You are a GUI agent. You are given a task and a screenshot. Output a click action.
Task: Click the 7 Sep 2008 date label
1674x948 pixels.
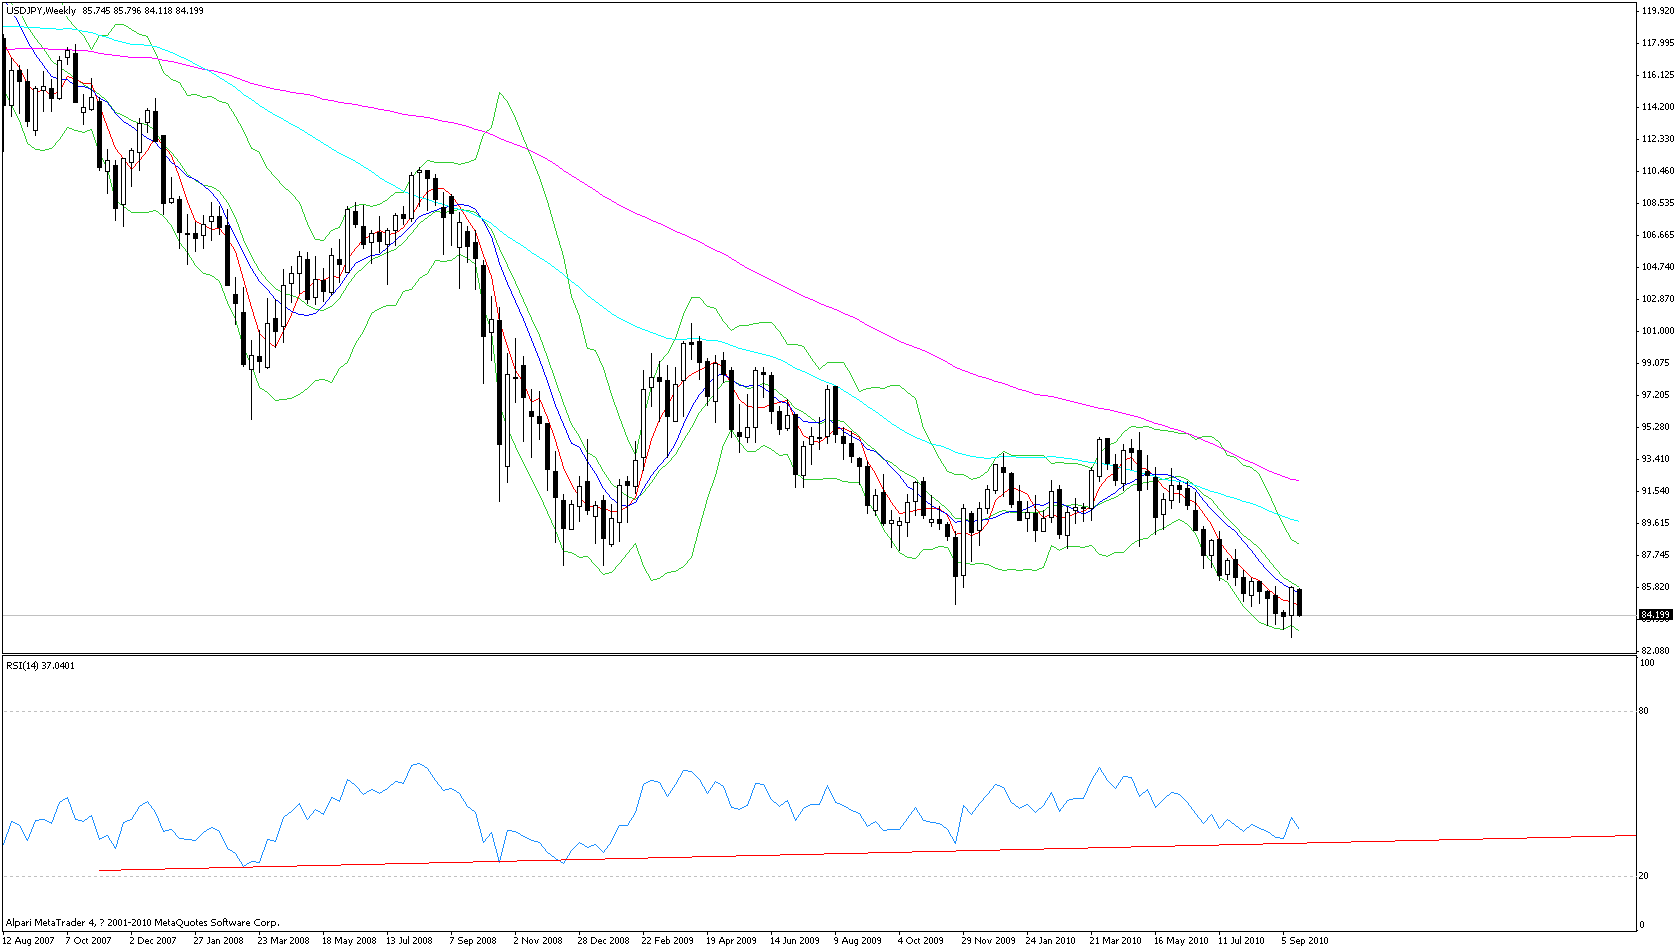[x=473, y=940]
